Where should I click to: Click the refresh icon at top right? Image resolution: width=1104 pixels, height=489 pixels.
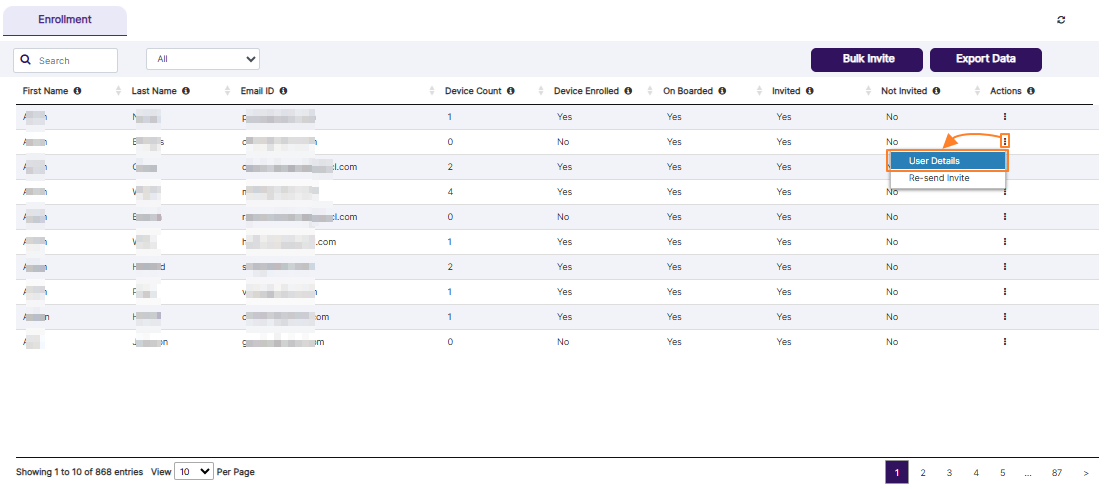(1061, 20)
